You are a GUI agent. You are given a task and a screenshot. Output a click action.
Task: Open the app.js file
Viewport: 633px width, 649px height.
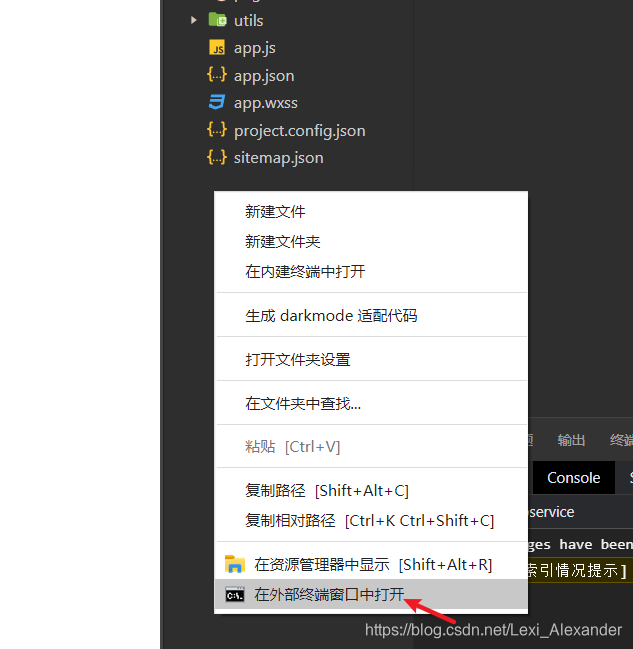tap(255, 48)
